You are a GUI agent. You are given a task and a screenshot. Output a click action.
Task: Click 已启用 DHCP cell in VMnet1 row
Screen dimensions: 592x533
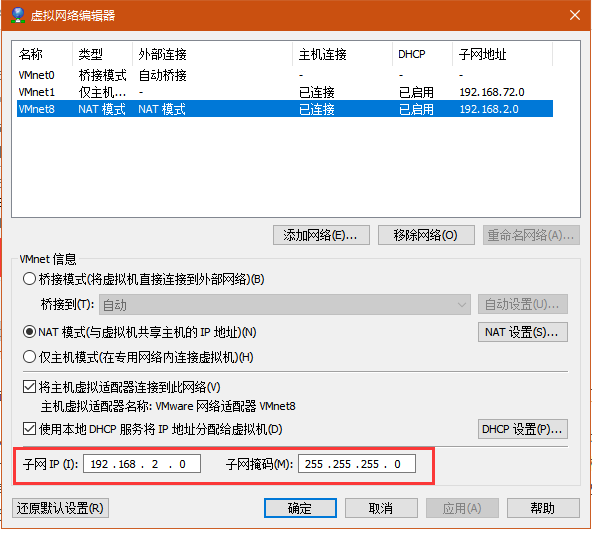(x=416, y=92)
